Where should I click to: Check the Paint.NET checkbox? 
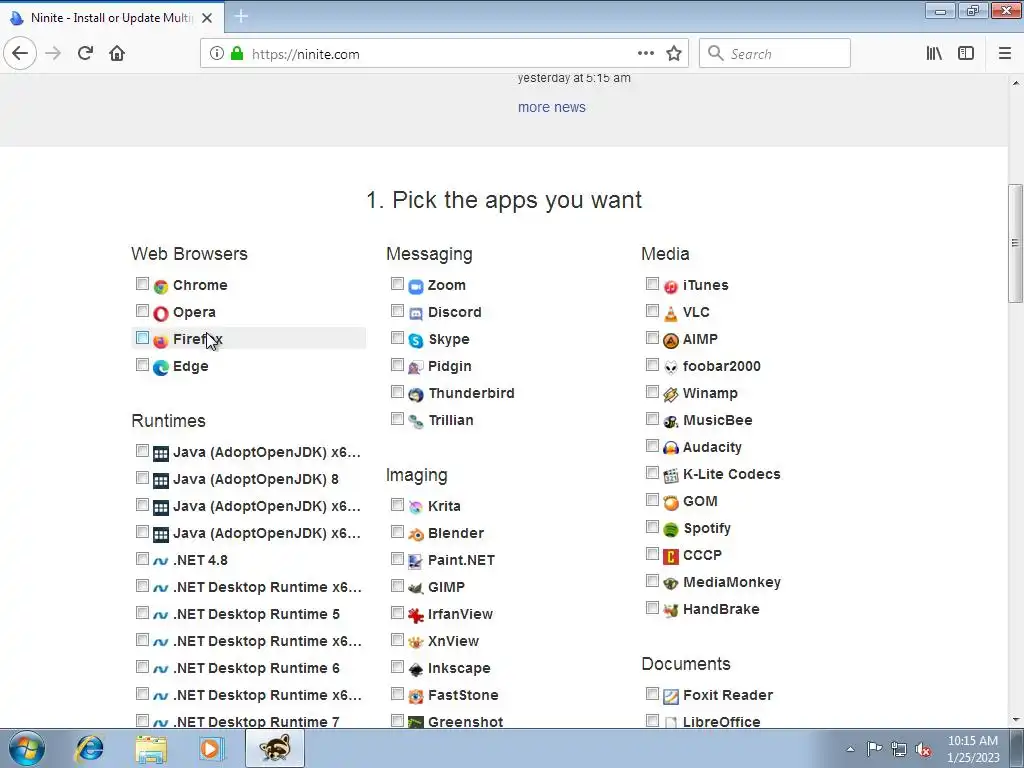(397, 558)
